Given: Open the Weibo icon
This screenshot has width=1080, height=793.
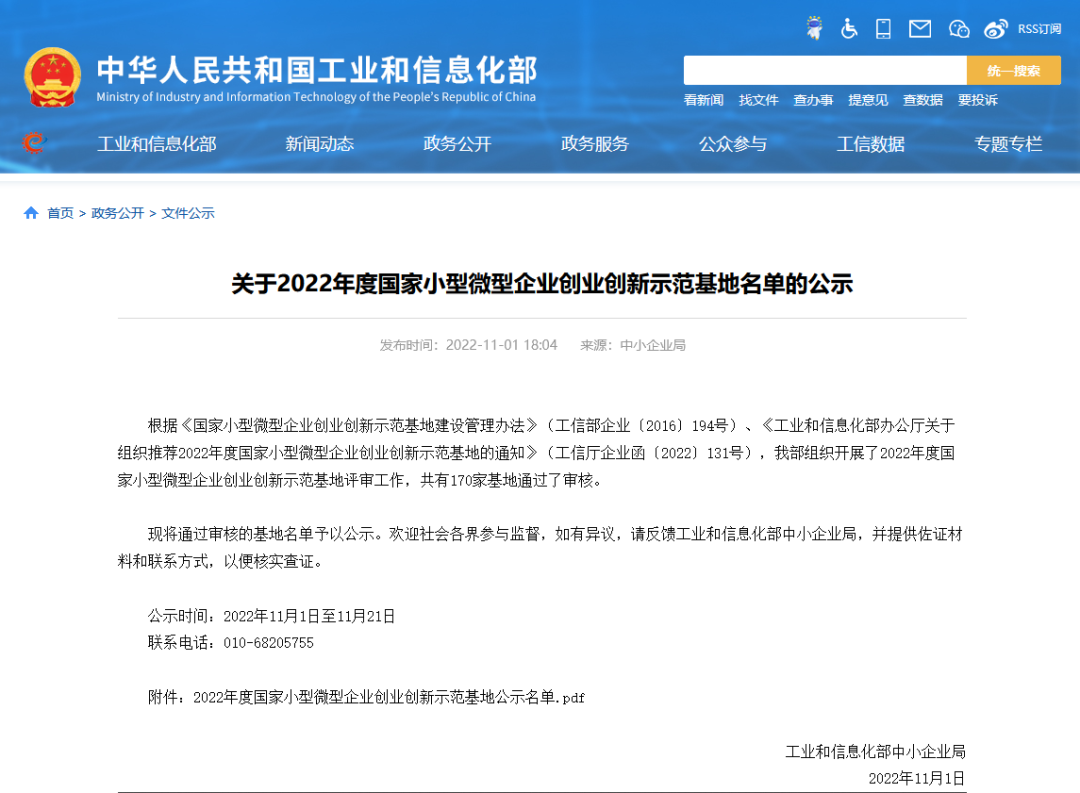Looking at the screenshot, I should [995, 29].
